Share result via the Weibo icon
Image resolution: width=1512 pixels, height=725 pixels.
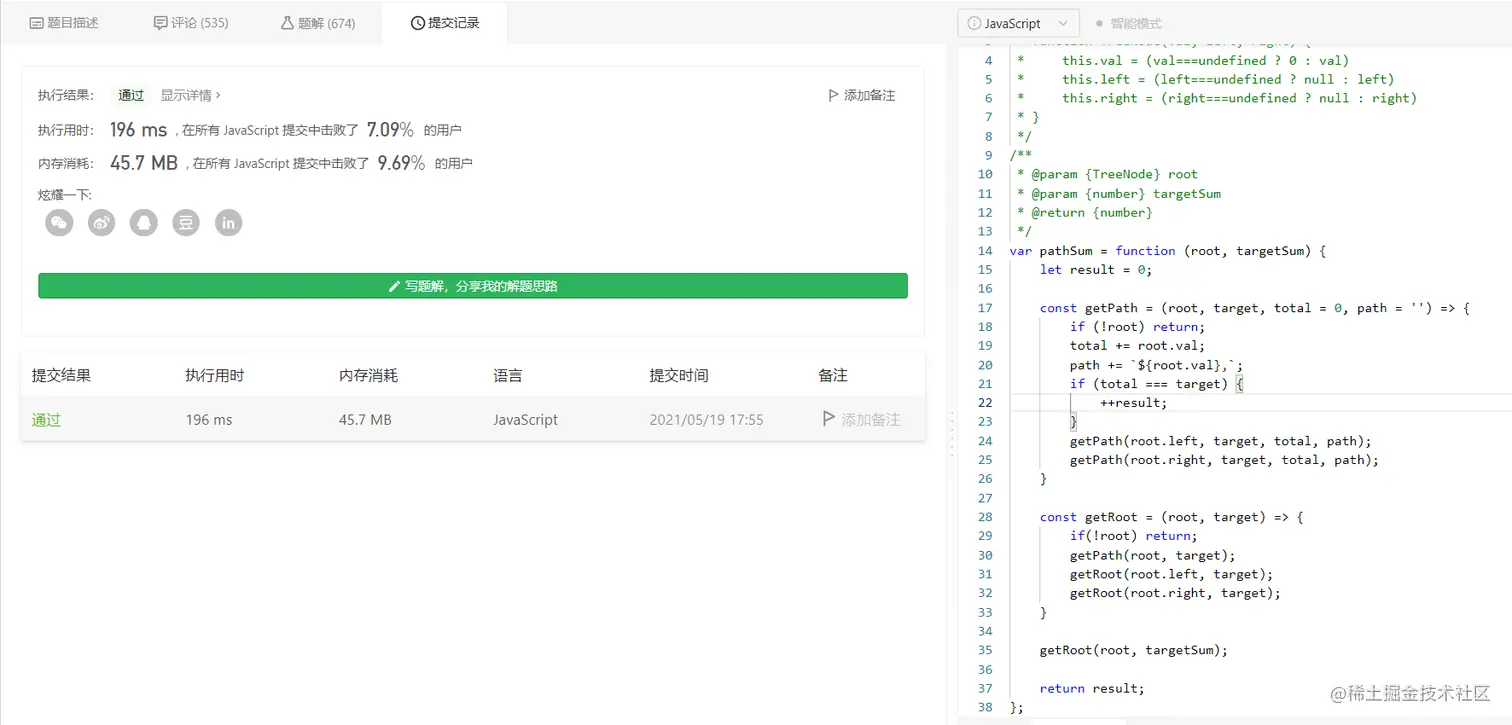pyautogui.click(x=102, y=223)
